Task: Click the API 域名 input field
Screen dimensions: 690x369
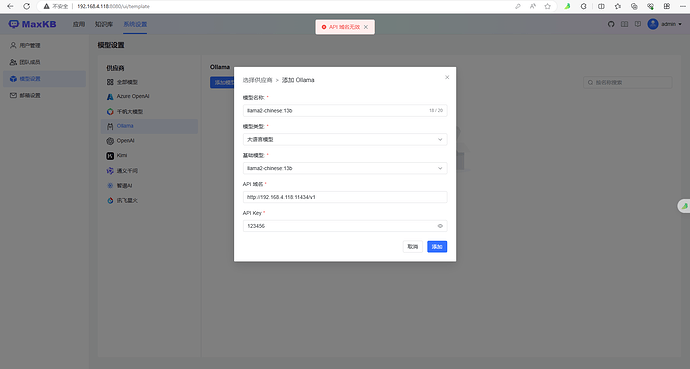Action: [345, 197]
